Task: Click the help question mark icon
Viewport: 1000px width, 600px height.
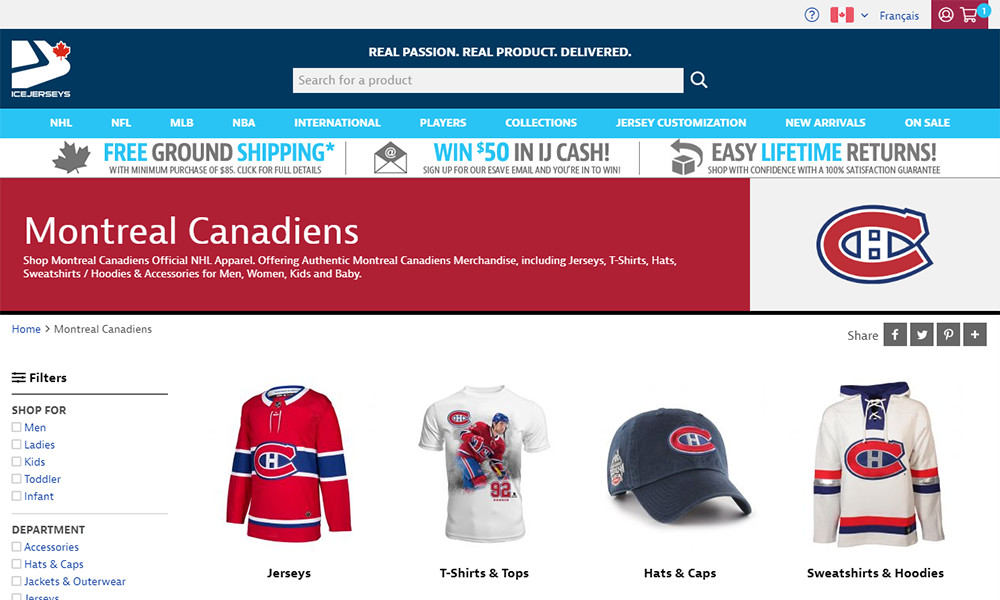Action: click(x=812, y=15)
